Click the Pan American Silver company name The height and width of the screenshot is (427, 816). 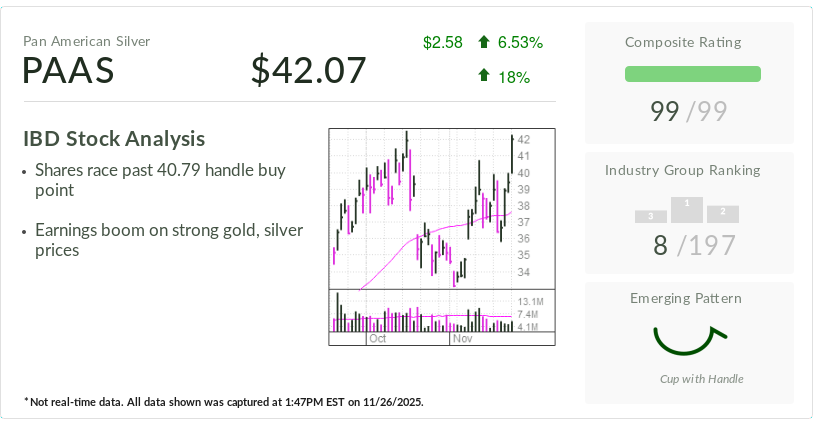86,41
